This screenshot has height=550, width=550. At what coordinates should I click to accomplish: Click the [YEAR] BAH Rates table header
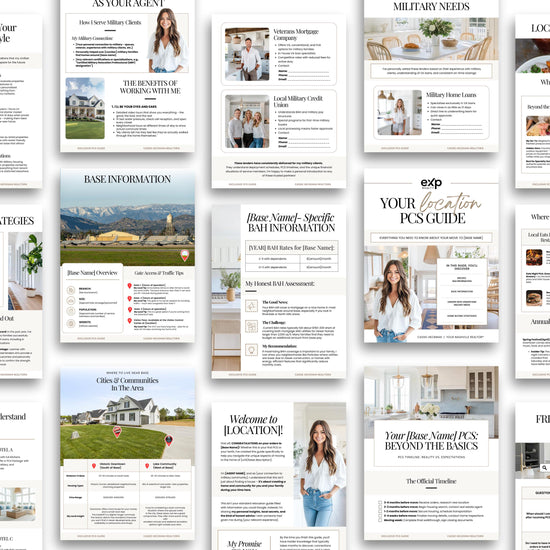[291, 248]
